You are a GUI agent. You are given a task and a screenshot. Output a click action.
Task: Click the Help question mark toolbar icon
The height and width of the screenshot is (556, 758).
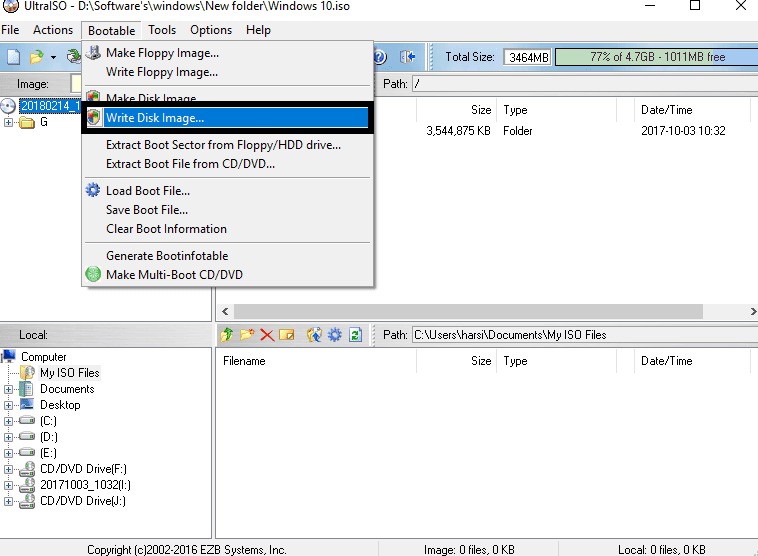coord(380,57)
